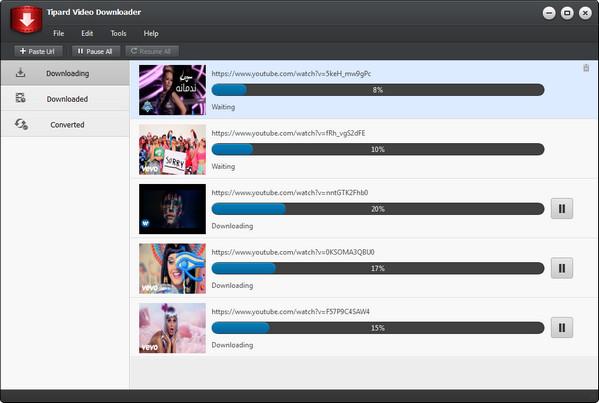The height and width of the screenshot is (403, 599).
Task: Select the 5keH_mw9gPc video thumbnail
Action: (x=172, y=90)
